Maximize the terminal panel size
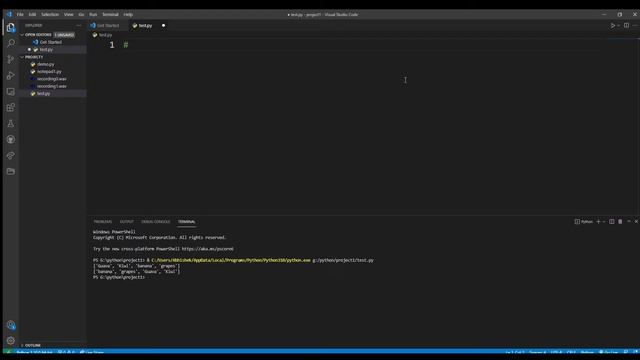640x360 pixels. coord(629,222)
